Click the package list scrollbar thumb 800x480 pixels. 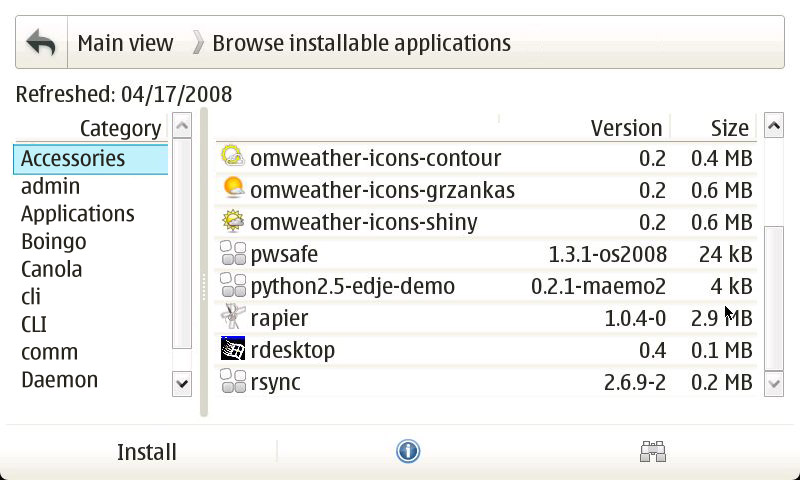(x=773, y=298)
